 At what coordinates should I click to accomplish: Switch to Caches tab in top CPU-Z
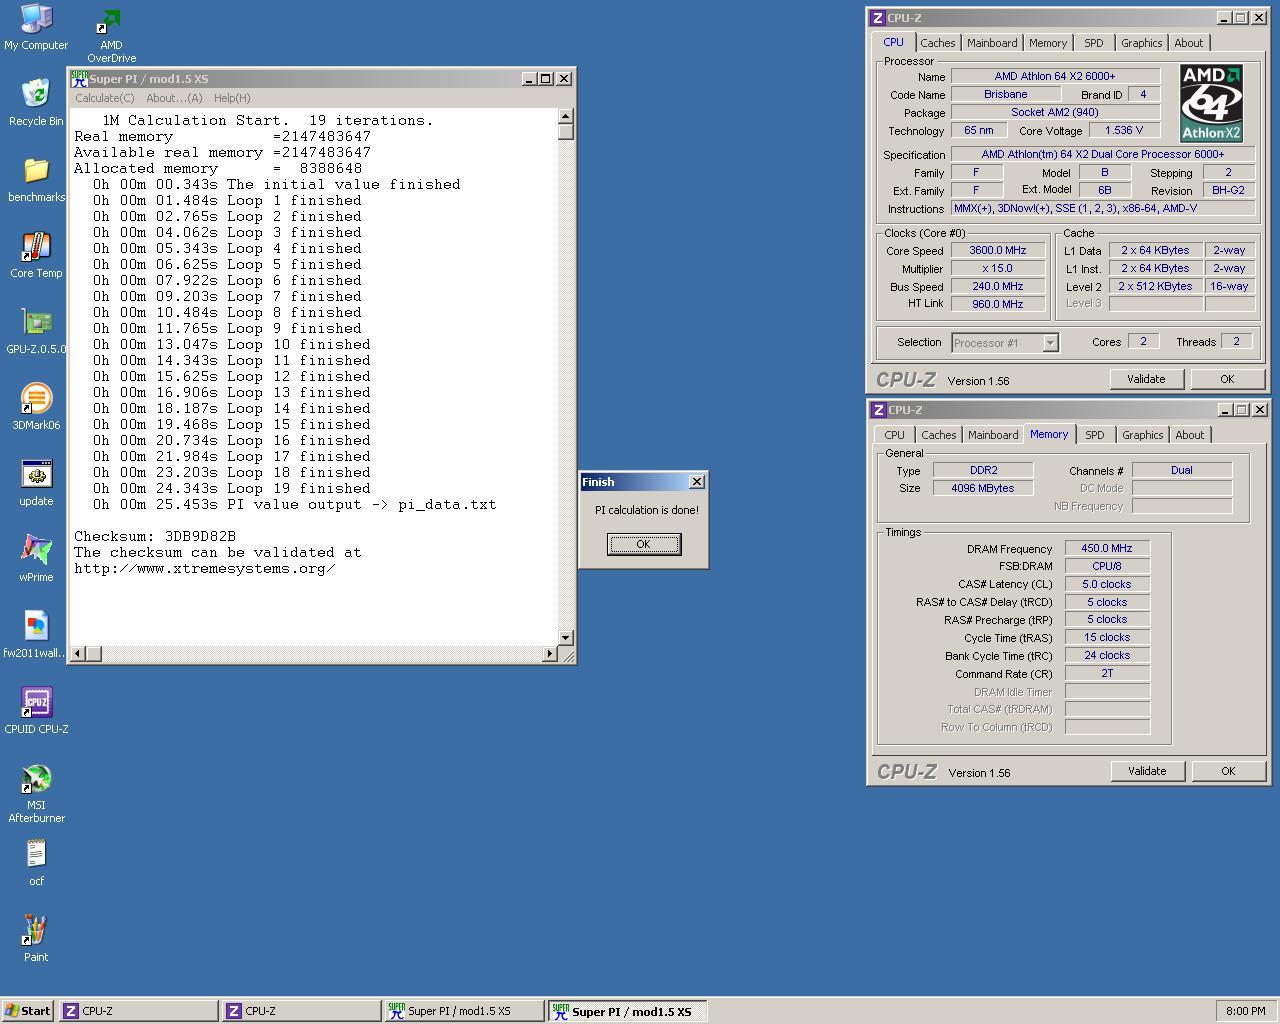coord(938,43)
